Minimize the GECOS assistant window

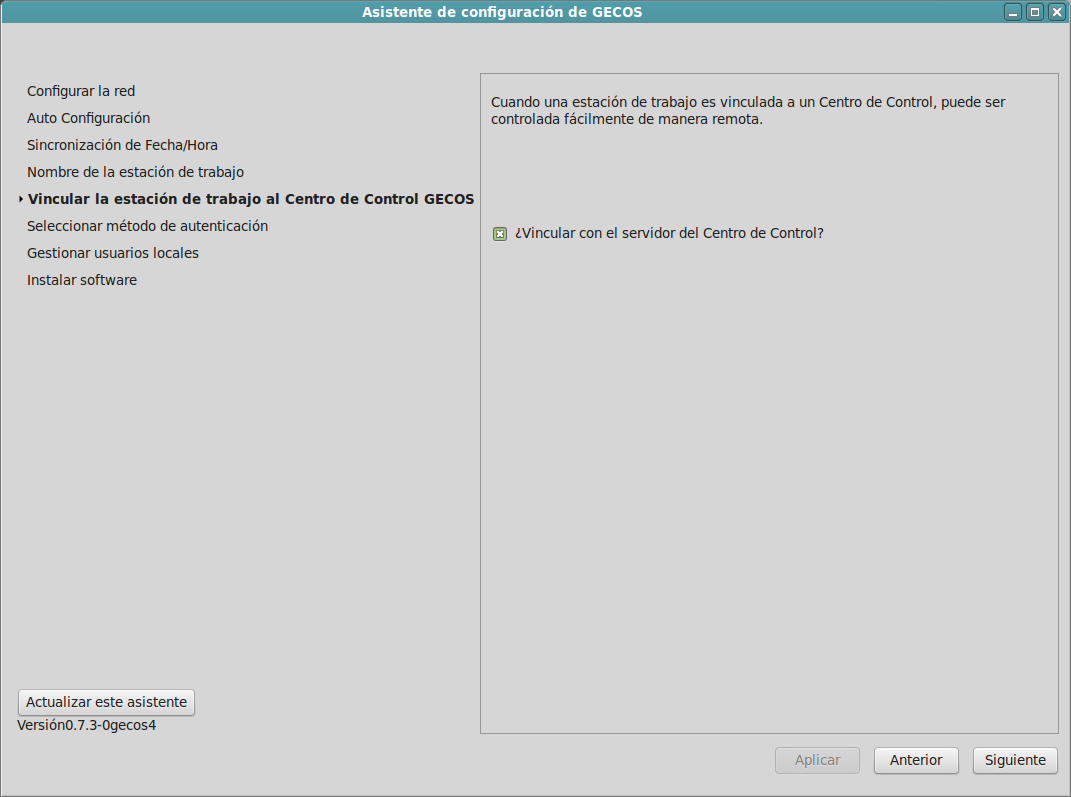pyautogui.click(x=1013, y=12)
